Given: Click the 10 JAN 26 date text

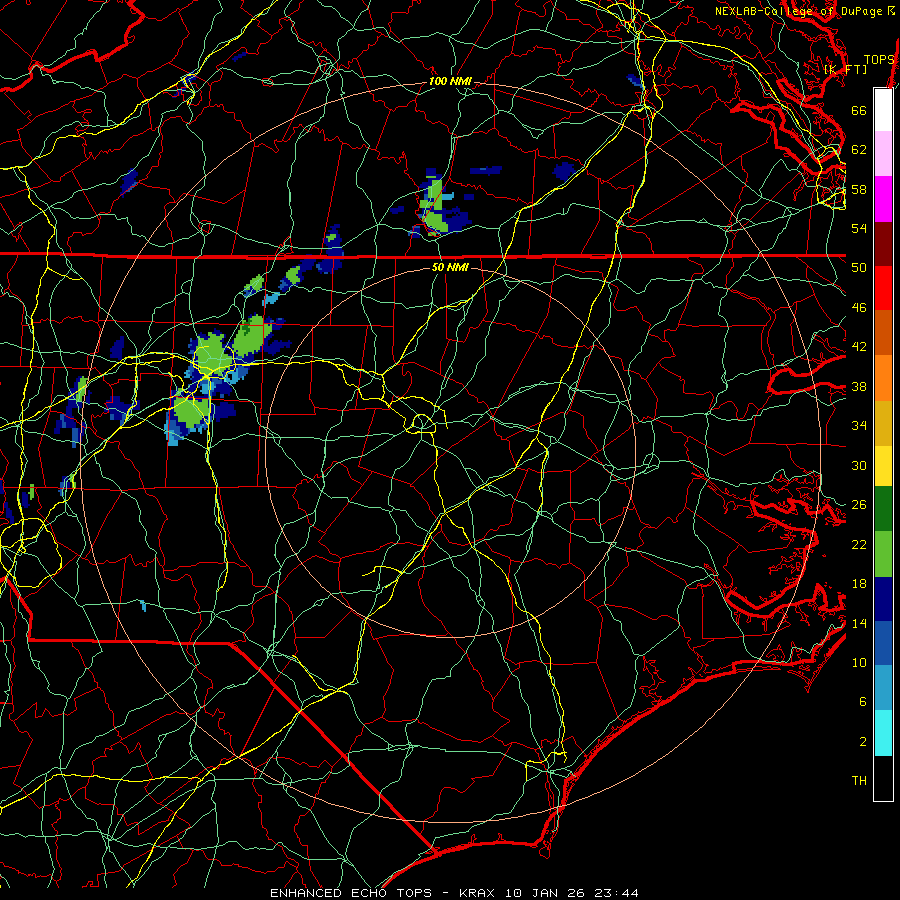Looking at the screenshot, I should tap(544, 893).
